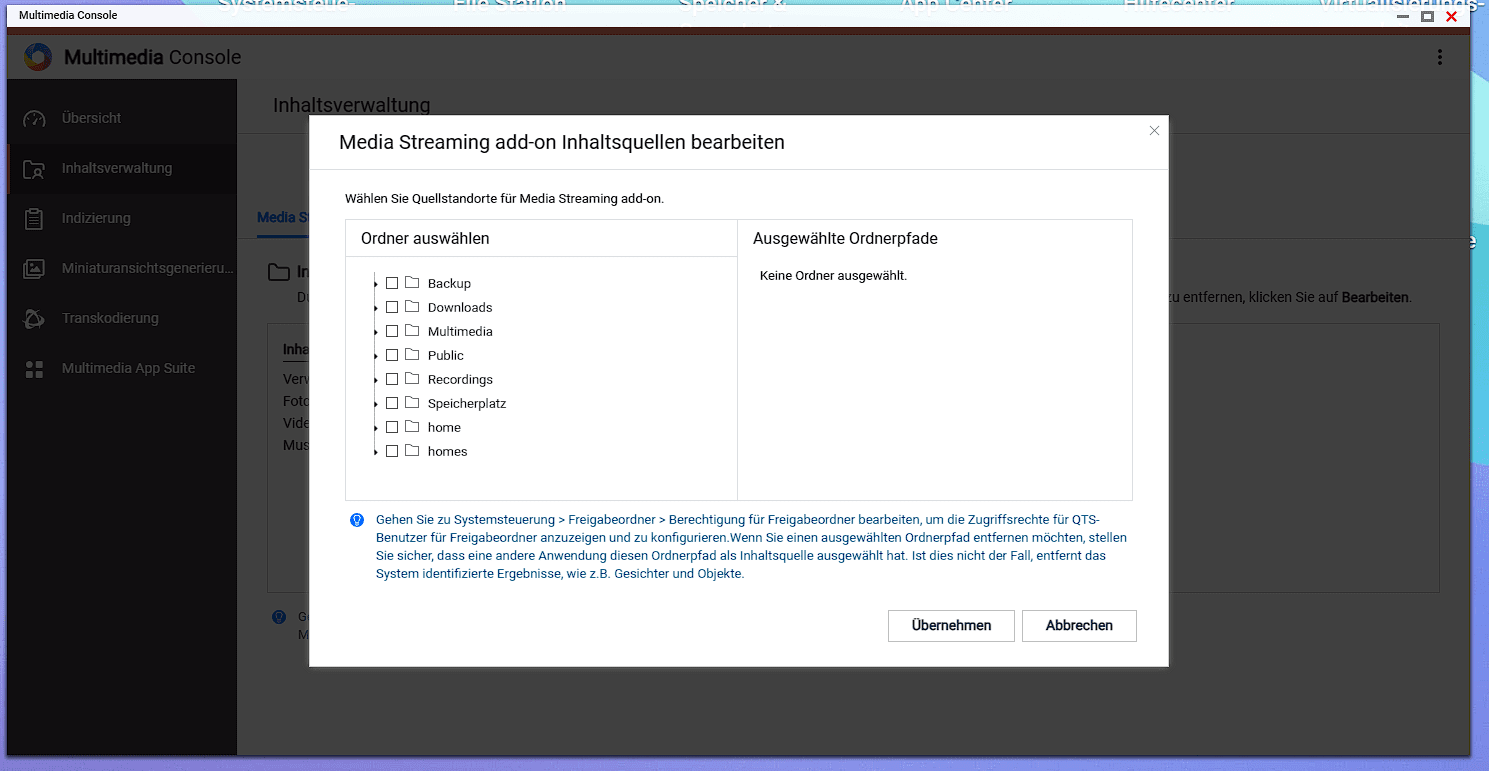Check the Recordings folder checkbox
The image size is (1489, 771).
click(x=392, y=379)
